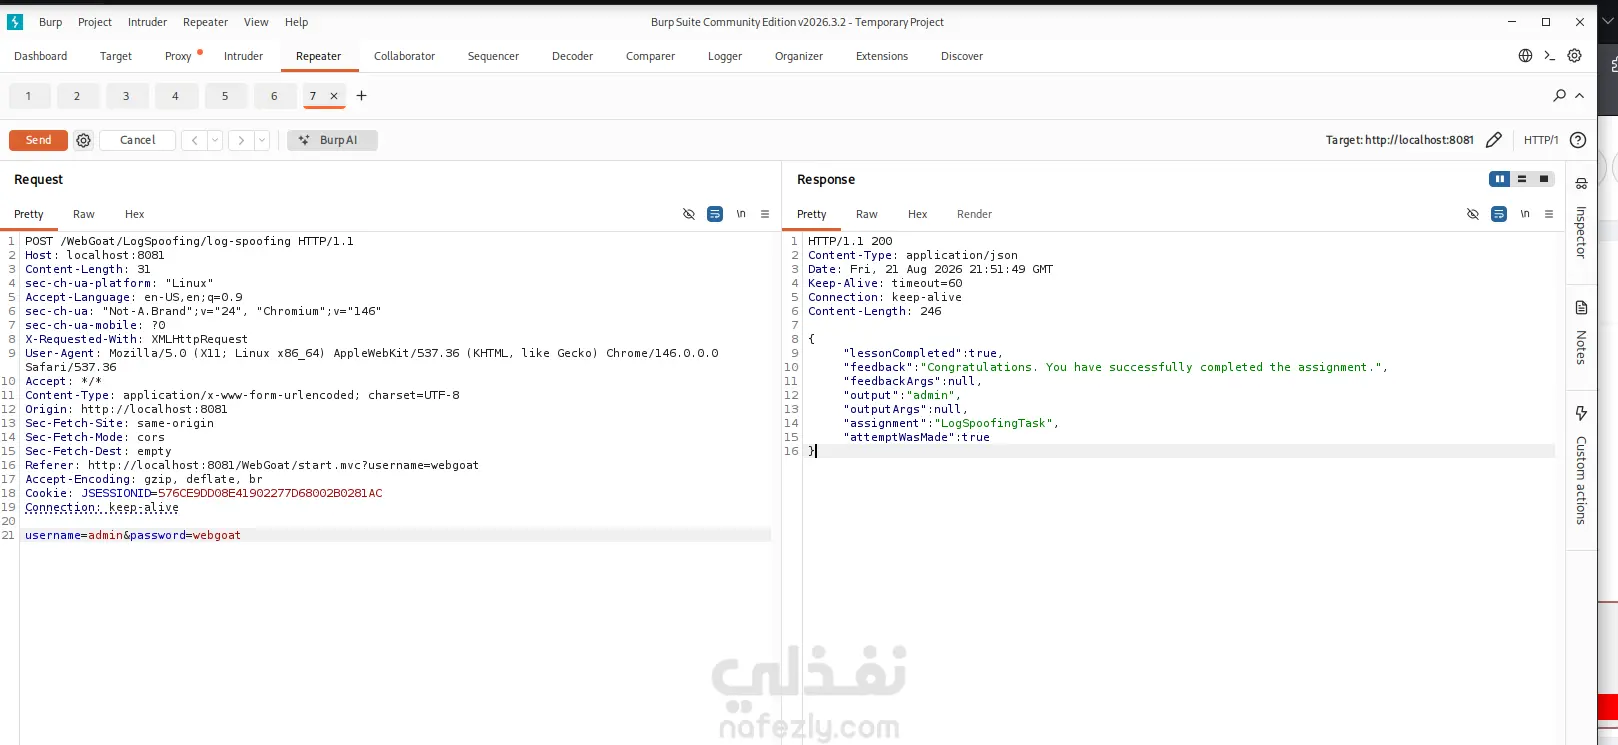
Task: Toggle hidden characters eye icon in Request
Action: (x=689, y=214)
